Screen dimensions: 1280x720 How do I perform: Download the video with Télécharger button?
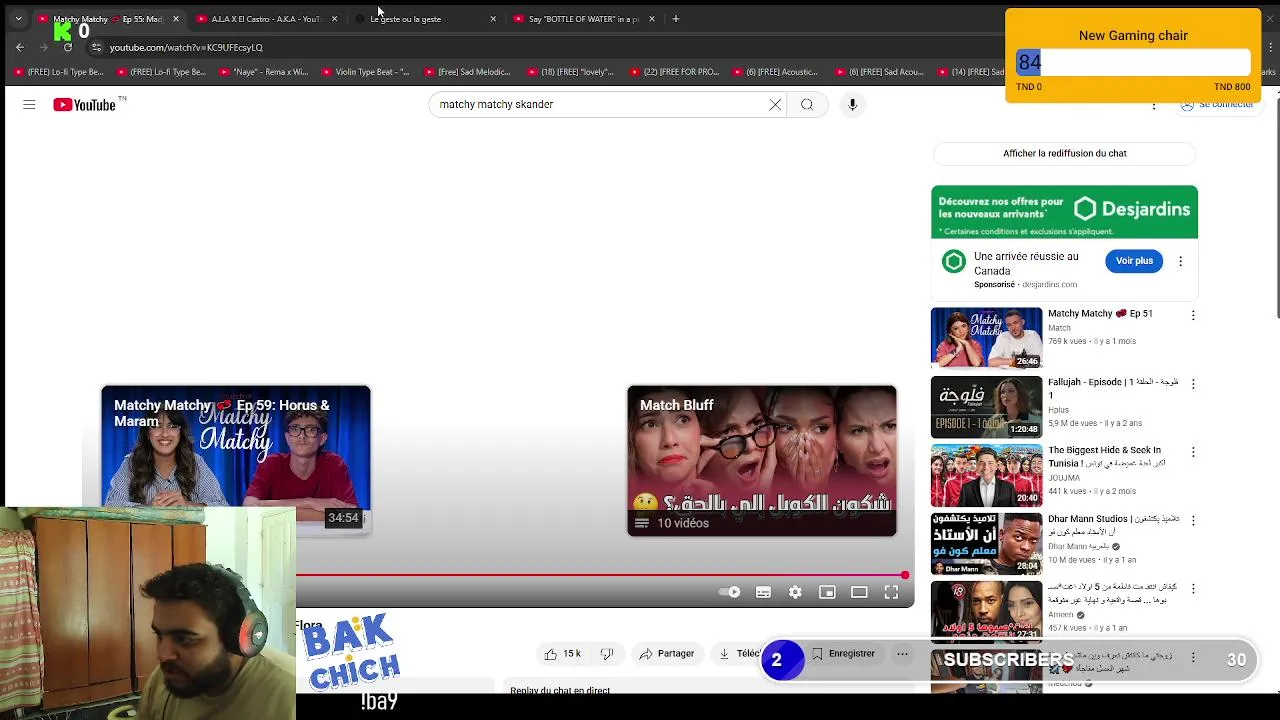(x=740, y=654)
